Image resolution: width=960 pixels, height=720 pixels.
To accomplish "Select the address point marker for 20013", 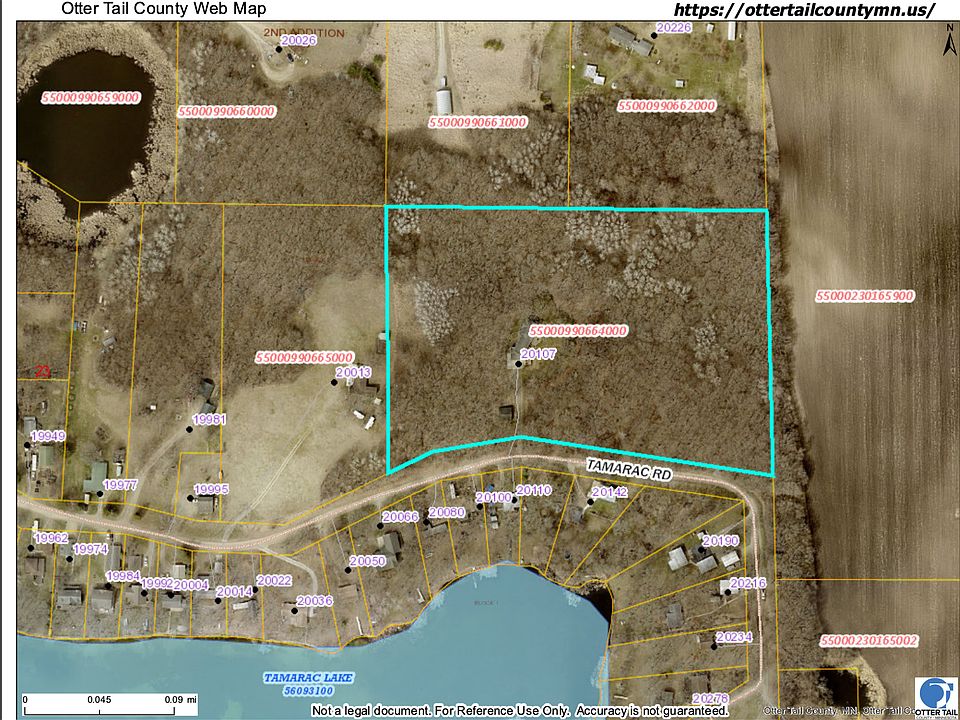I will point(336,382).
